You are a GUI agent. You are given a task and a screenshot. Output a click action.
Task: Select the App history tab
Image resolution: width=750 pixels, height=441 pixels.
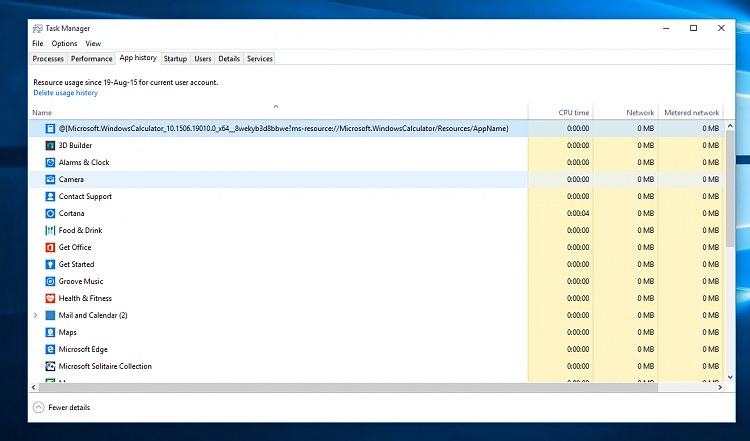[138, 57]
